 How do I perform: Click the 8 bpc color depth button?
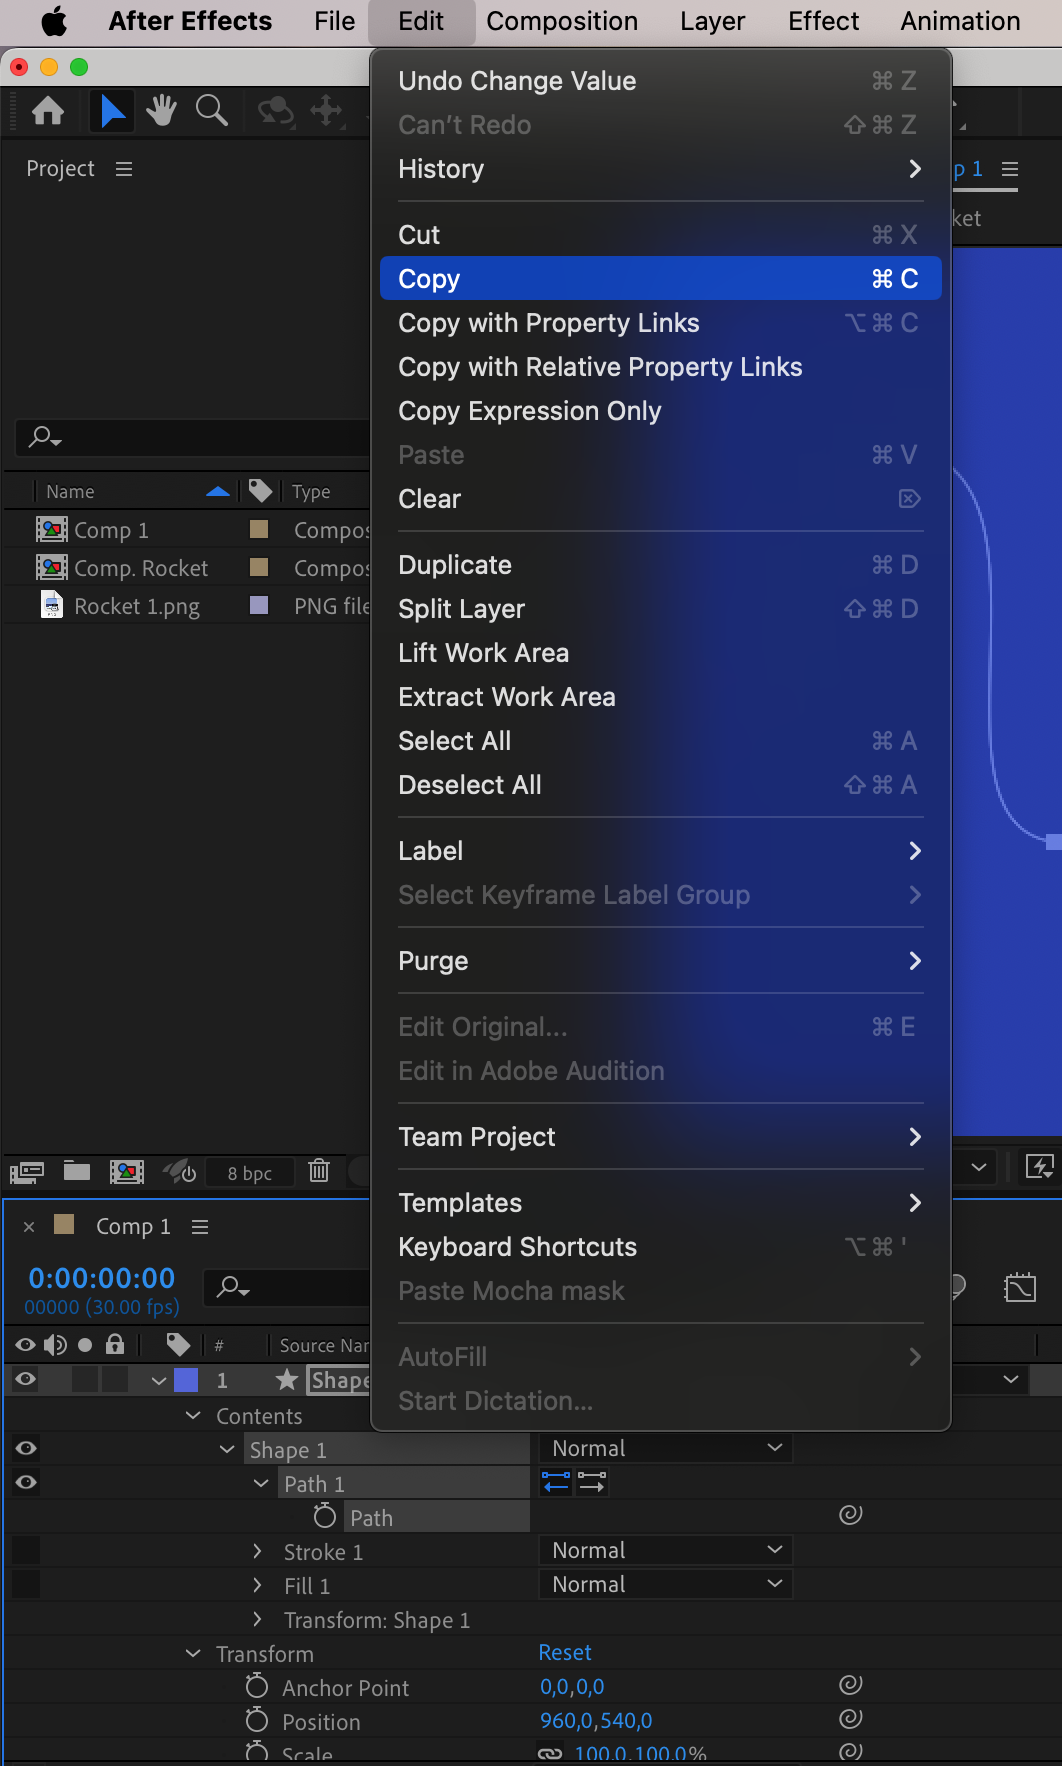[250, 1172]
